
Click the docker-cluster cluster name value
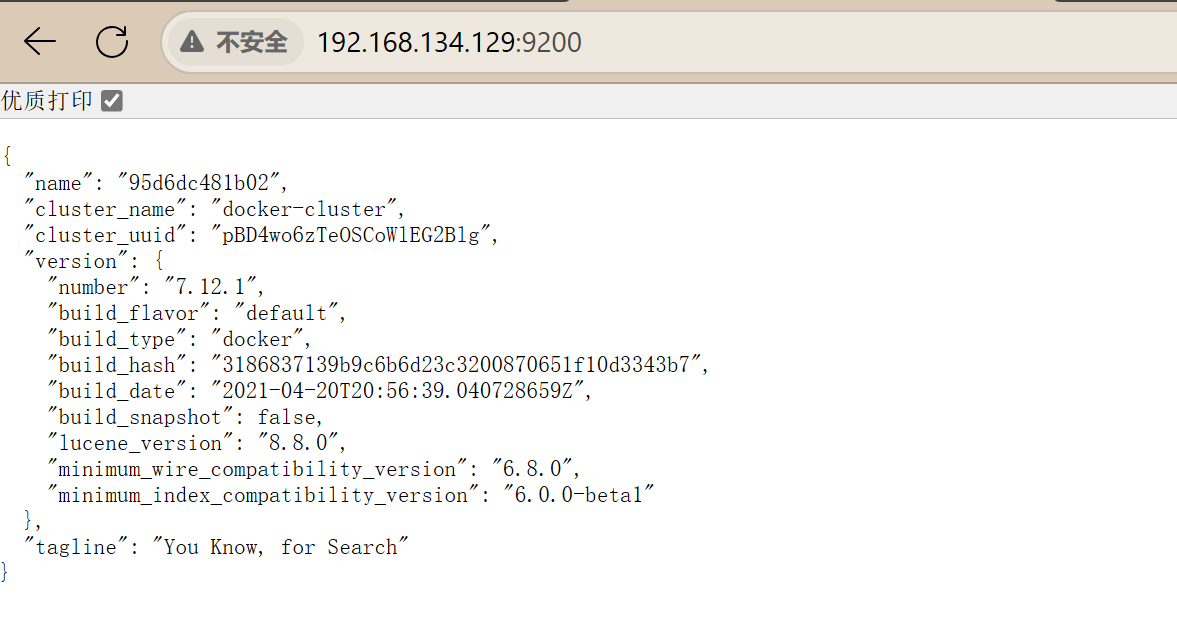tap(304, 209)
